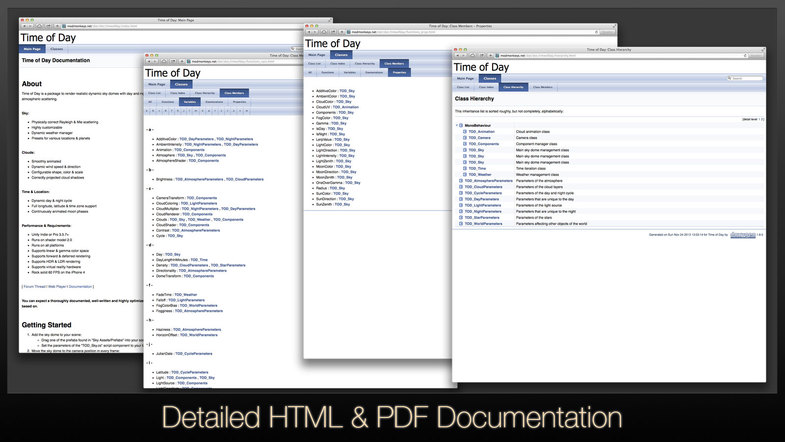Screen dimensions: 785x442
Task: Click class icon beside TOD_Components in hierarchy
Action: click(465, 144)
